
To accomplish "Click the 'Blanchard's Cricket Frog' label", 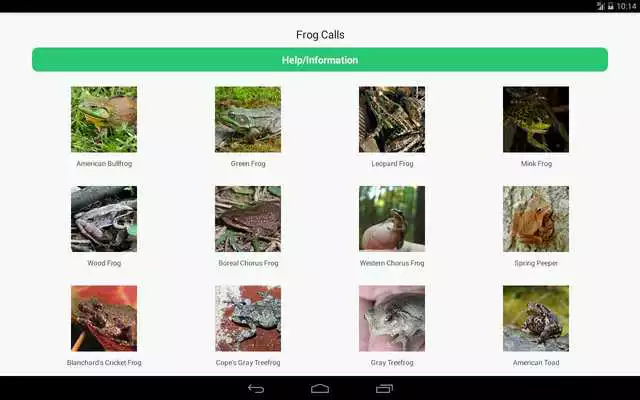I will [104, 362].
